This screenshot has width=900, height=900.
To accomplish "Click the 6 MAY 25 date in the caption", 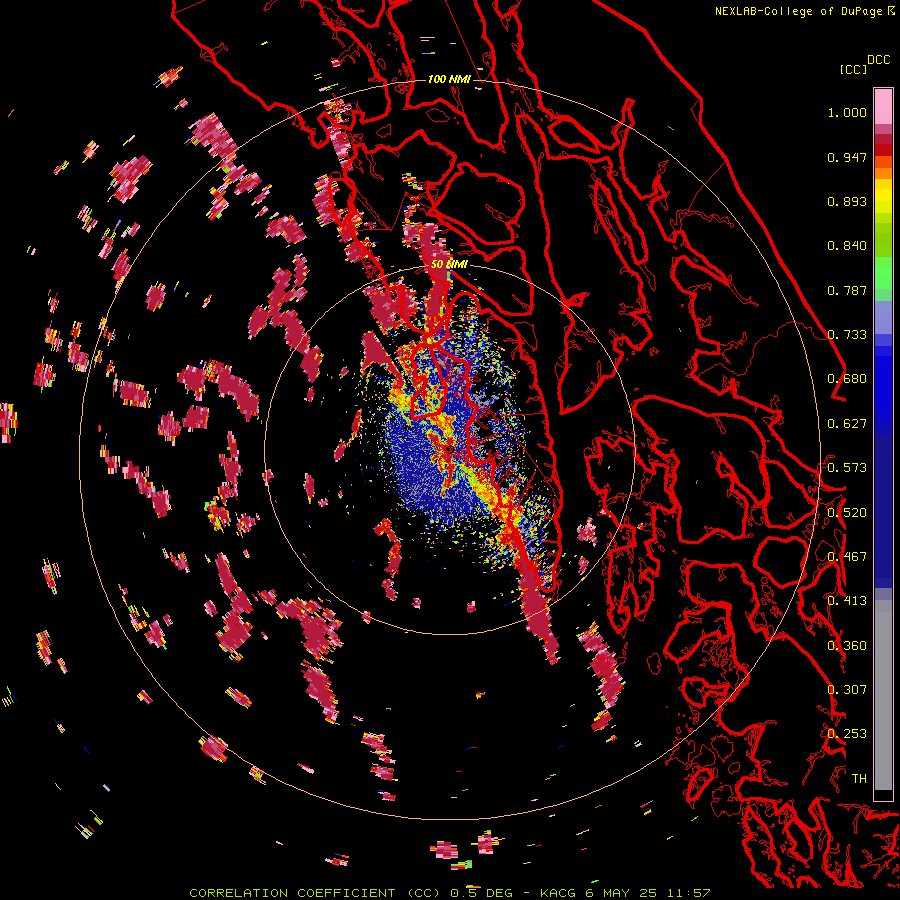I will click(x=621, y=893).
